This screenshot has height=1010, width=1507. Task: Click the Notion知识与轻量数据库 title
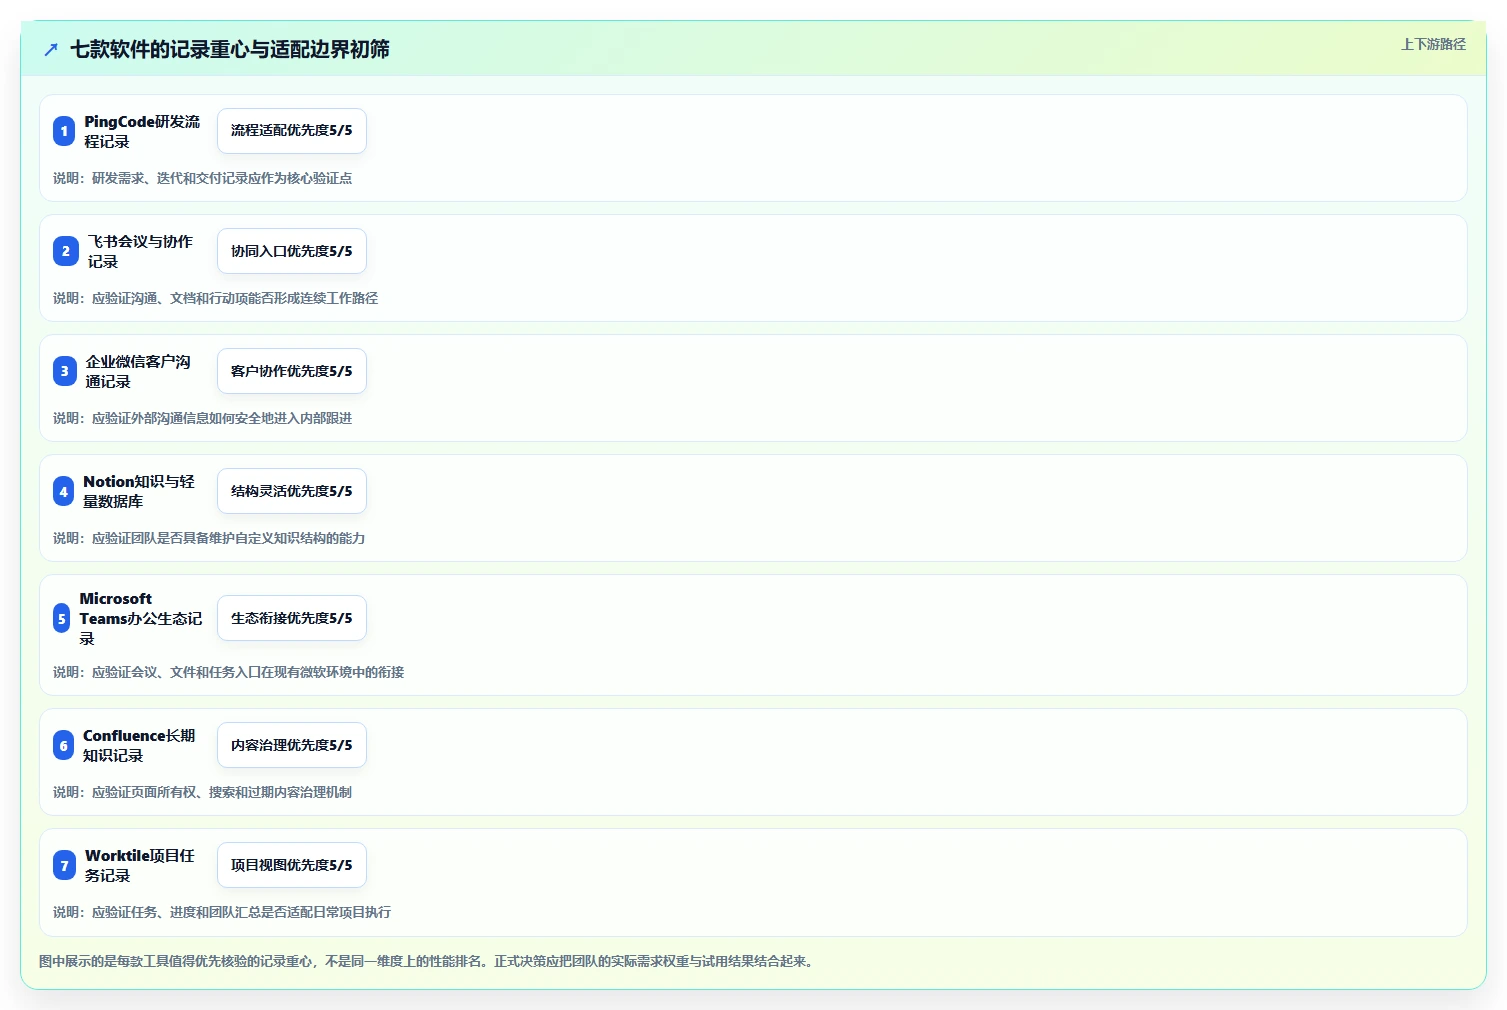click(139, 491)
